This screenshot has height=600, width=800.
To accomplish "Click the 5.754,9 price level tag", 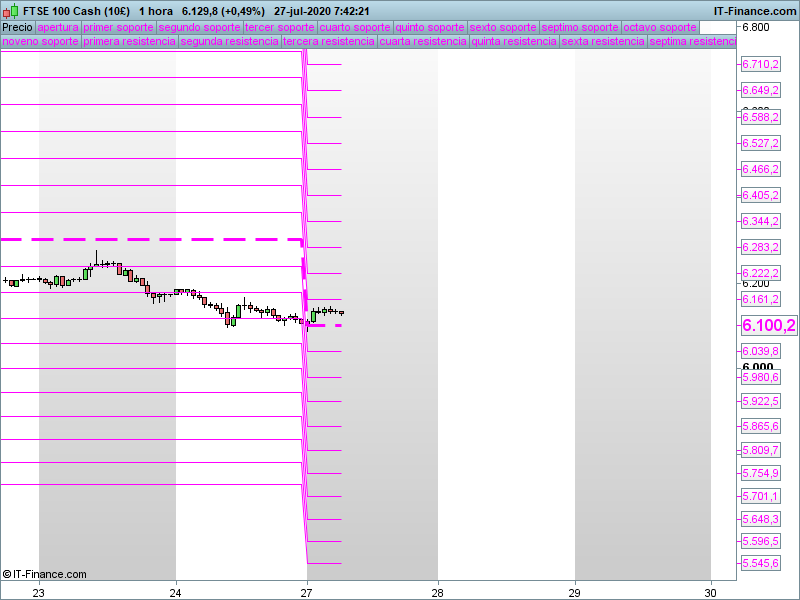I will pyautogui.click(x=761, y=473).
